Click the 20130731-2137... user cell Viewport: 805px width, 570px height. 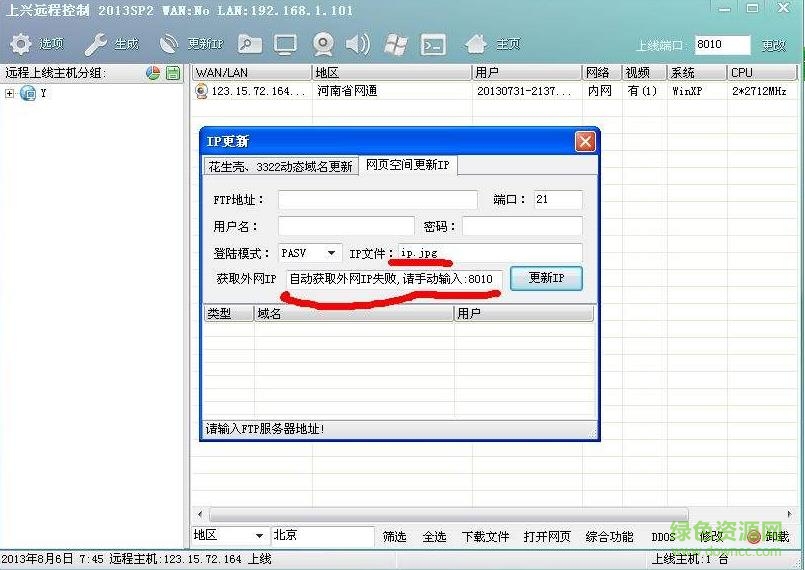(523, 91)
